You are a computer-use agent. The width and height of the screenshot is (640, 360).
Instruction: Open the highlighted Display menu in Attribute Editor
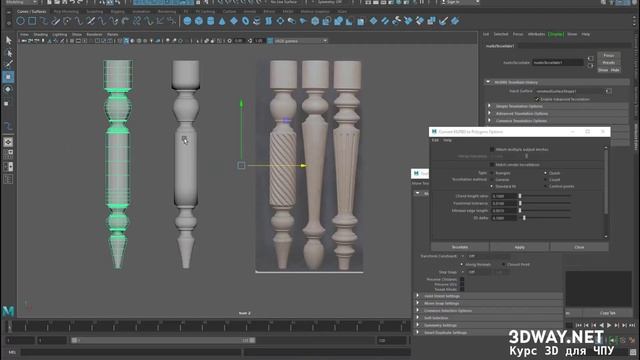pos(556,34)
